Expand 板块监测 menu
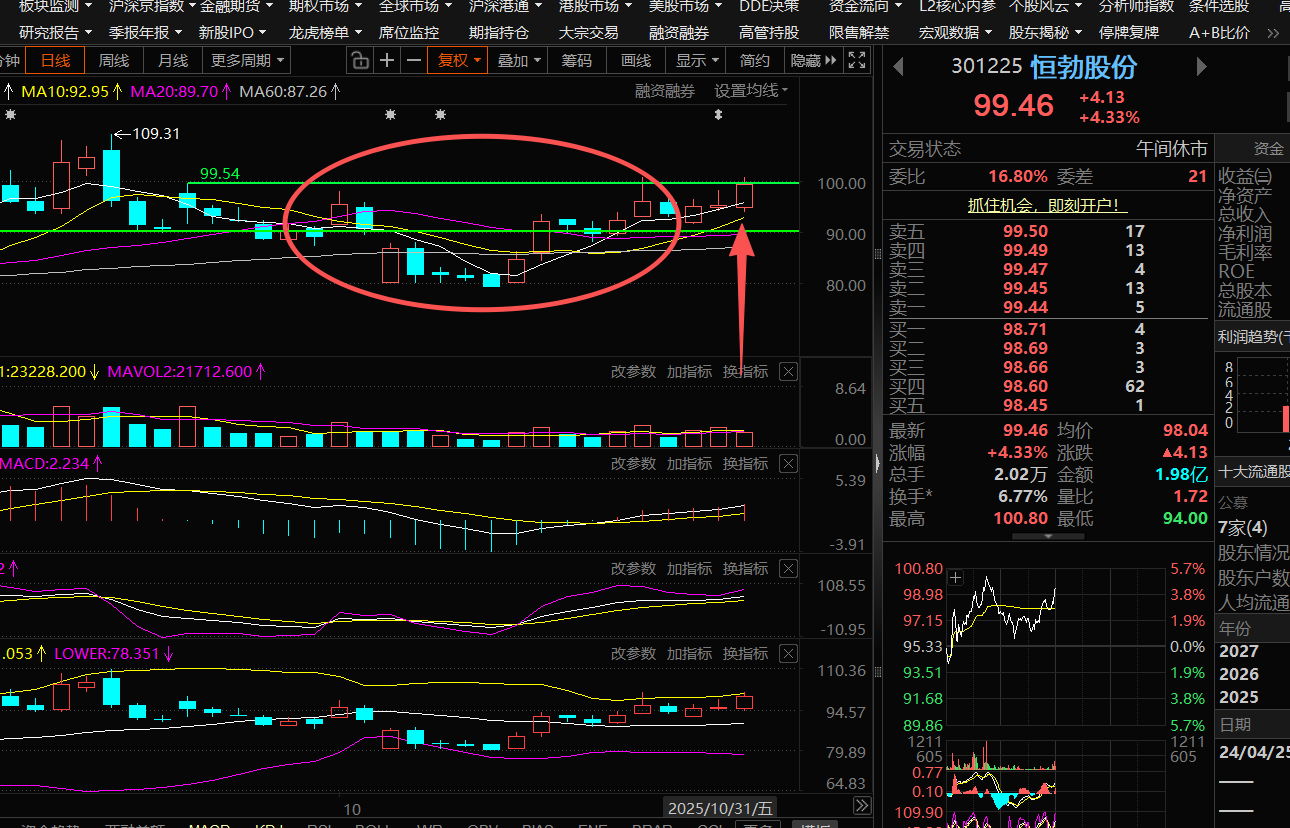Viewport: 1290px width, 828px height. tap(55, 5)
